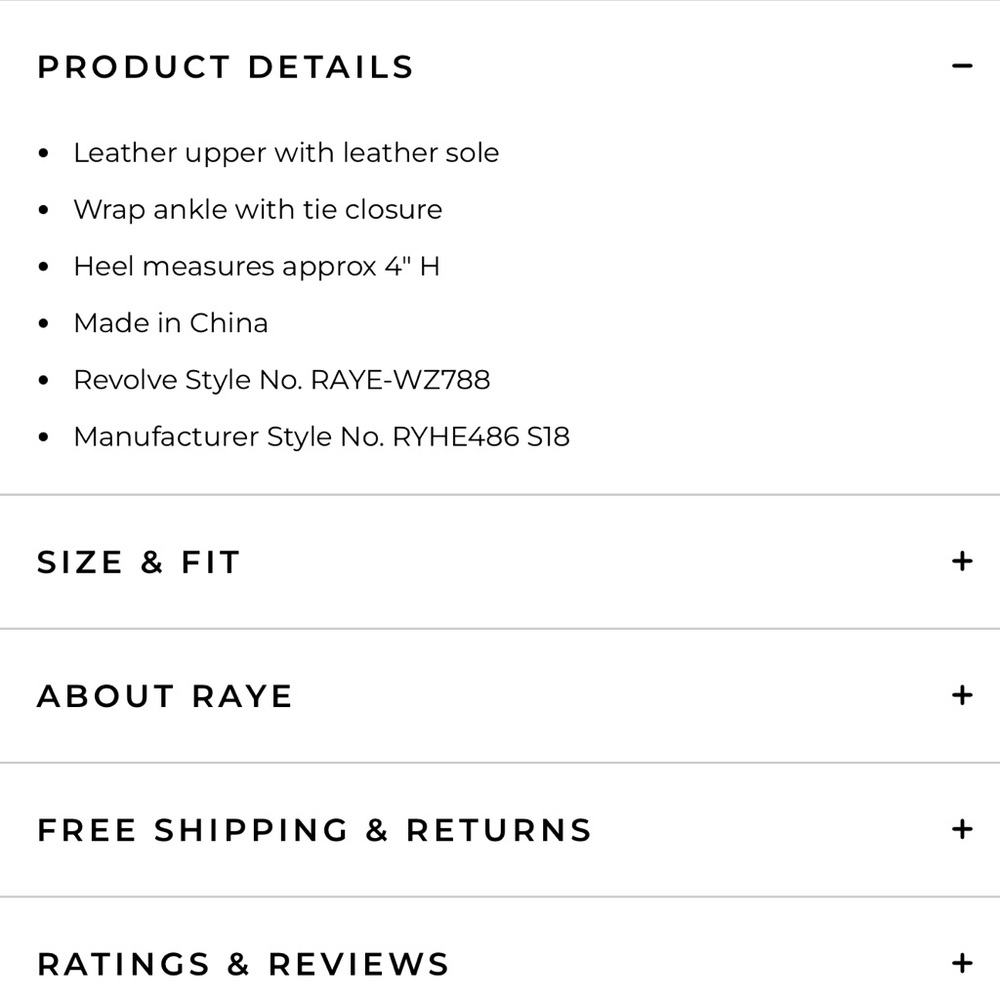Click the Wrap ankle with tie closure bullet
This screenshot has height=1000, width=1000.
click(258, 209)
